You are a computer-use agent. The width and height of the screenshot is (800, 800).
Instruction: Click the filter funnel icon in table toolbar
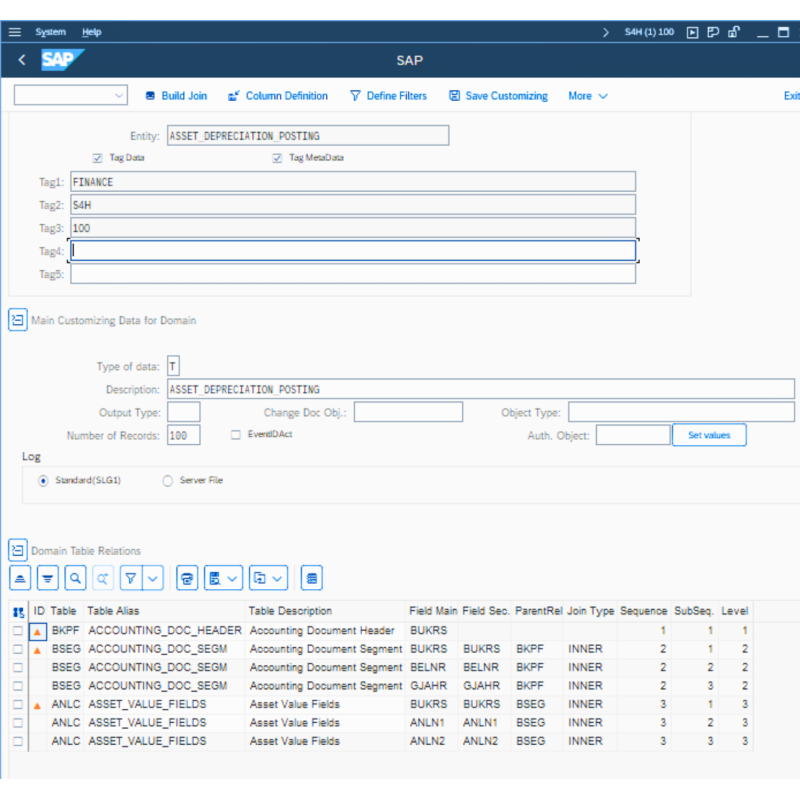tap(130, 578)
